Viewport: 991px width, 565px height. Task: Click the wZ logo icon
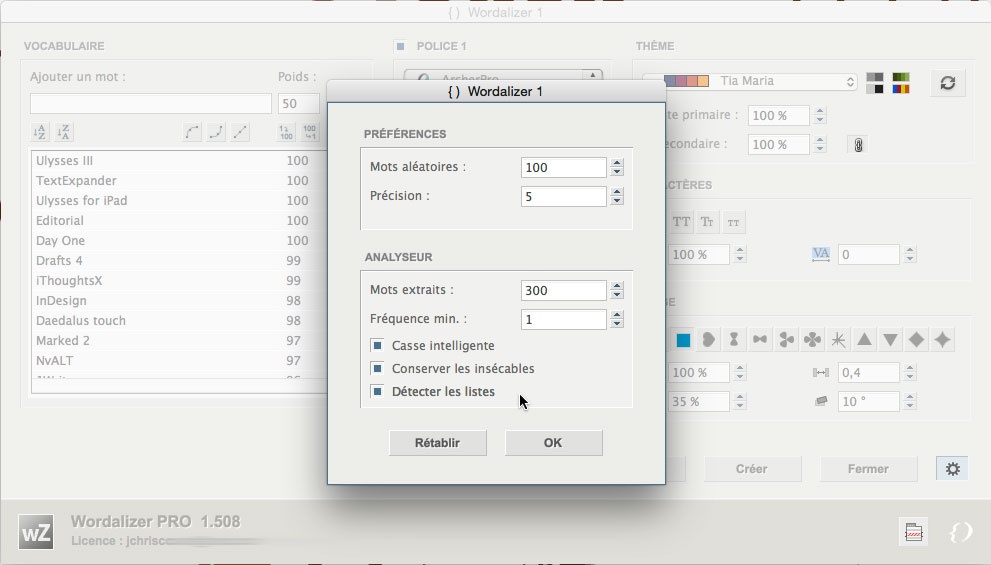click(36, 532)
